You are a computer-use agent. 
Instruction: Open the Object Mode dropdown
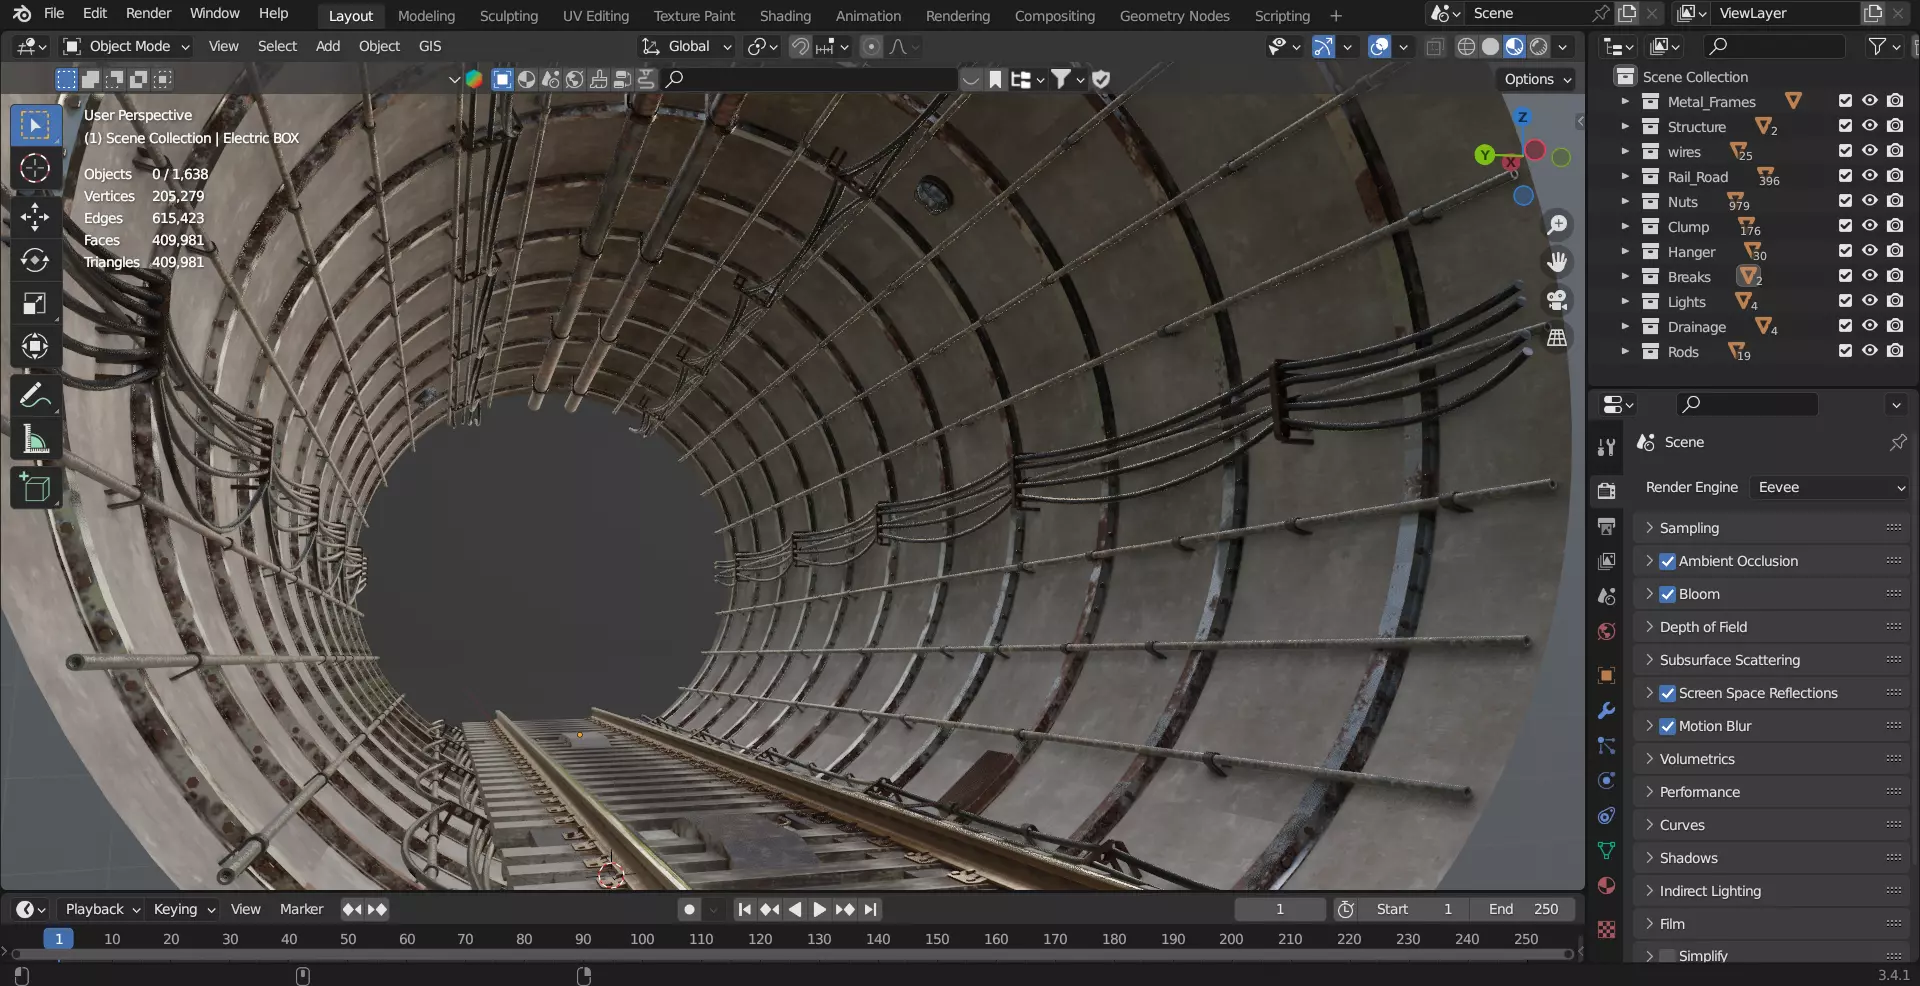pyautogui.click(x=126, y=46)
